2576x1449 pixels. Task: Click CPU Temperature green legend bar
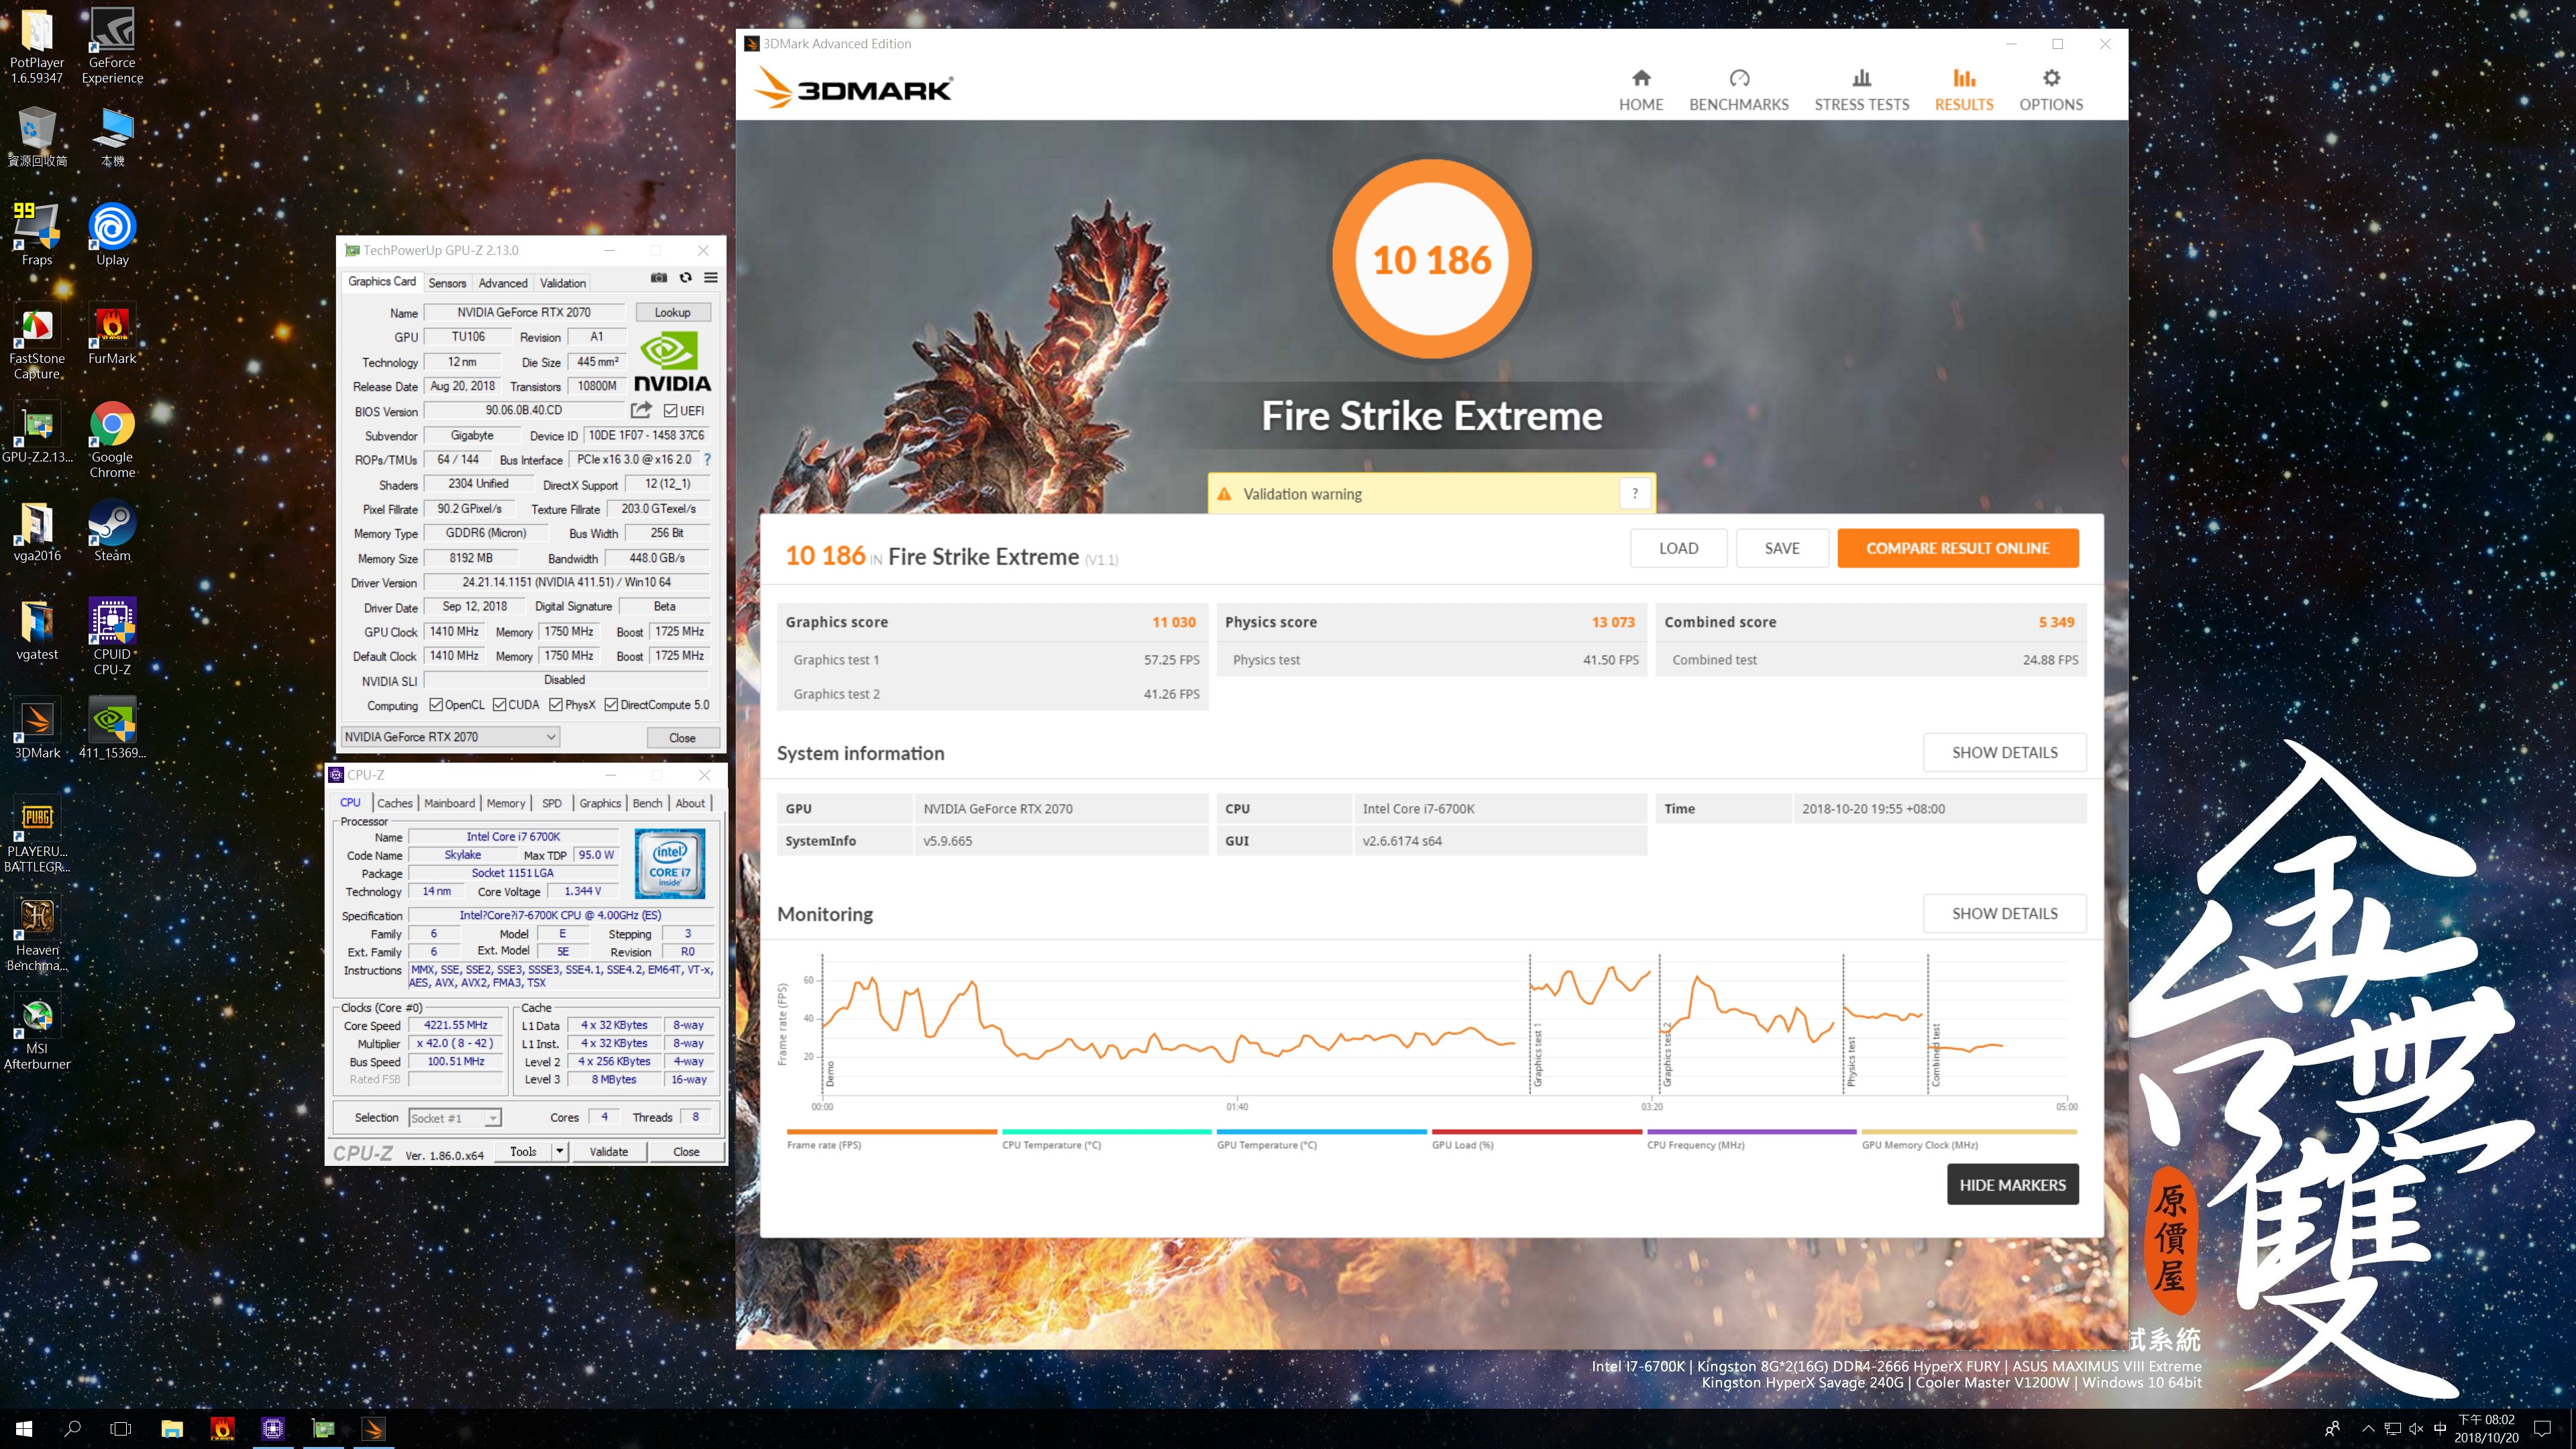click(x=1106, y=1132)
